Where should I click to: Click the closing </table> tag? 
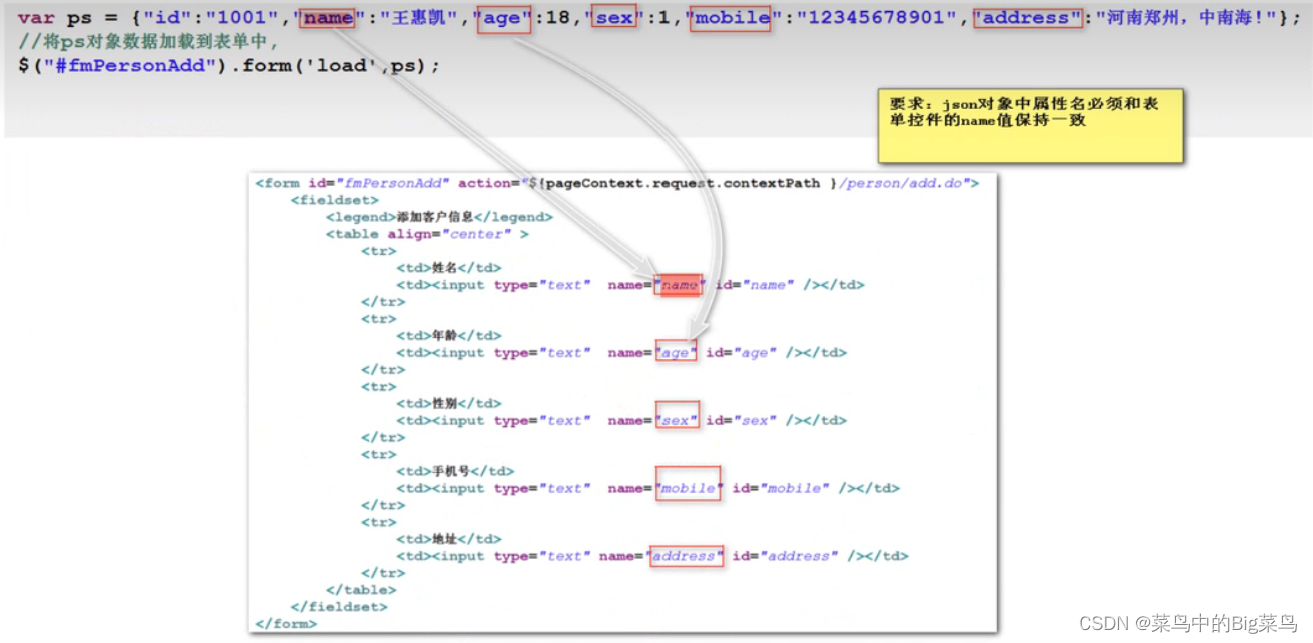pos(361,590)
